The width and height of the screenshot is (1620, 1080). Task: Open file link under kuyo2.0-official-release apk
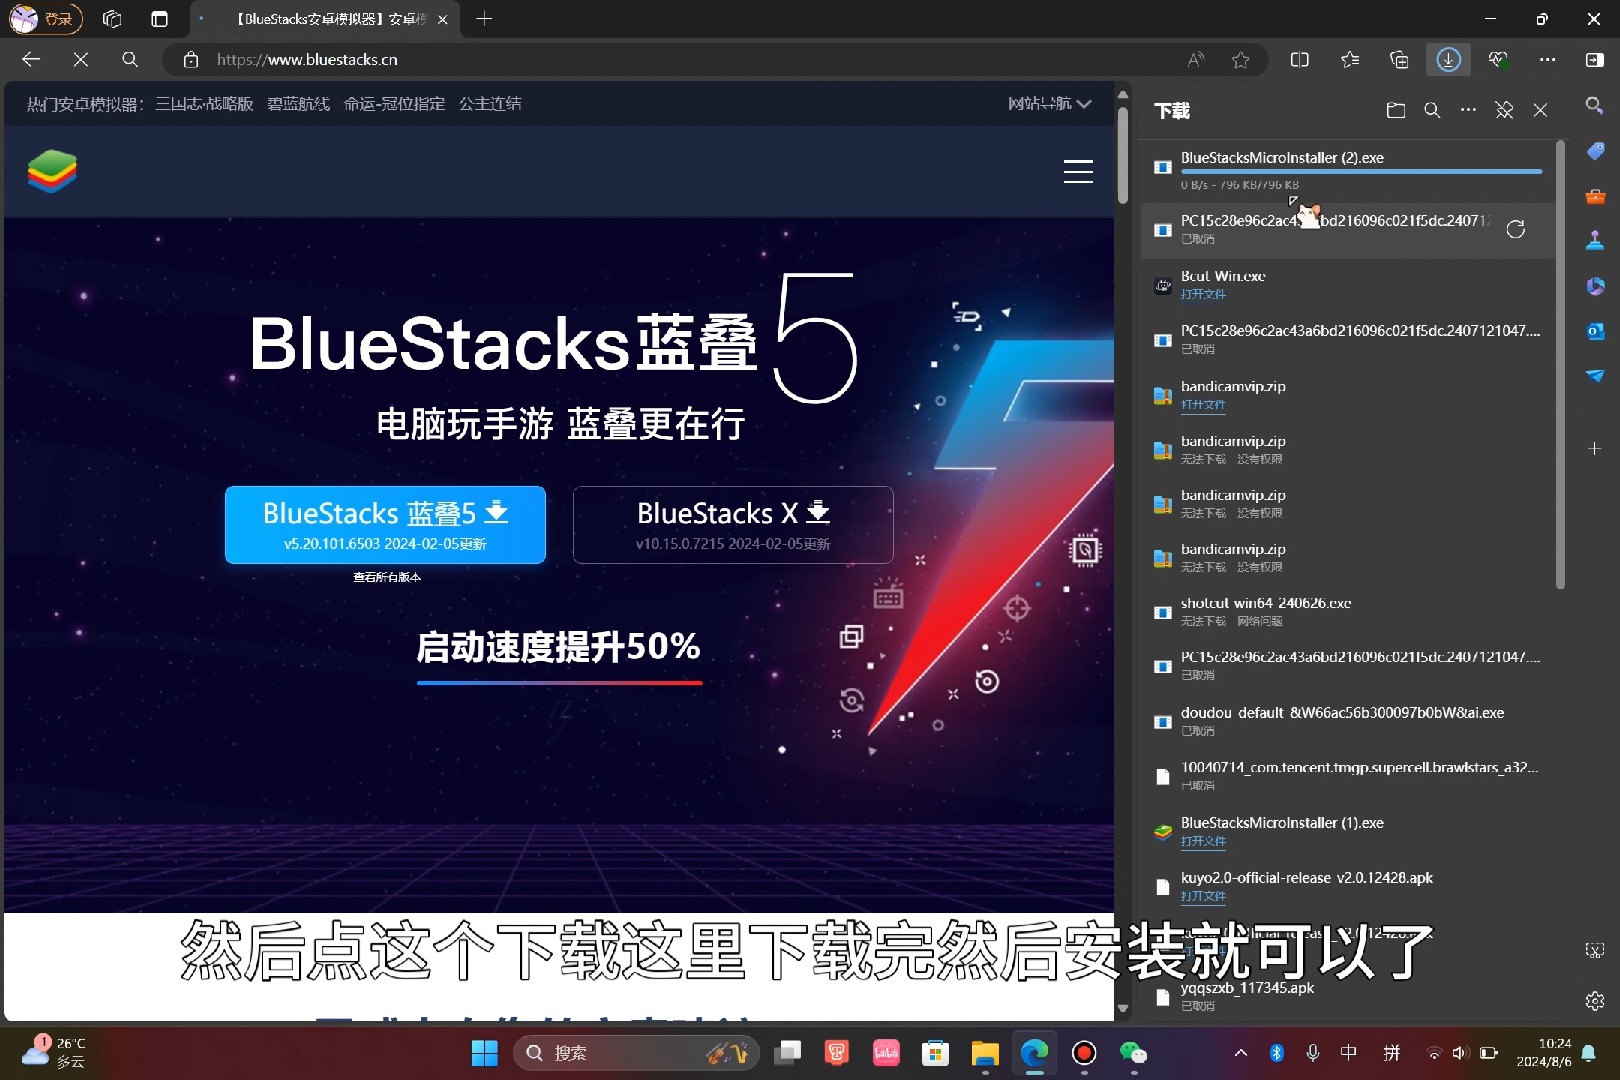1203,896
